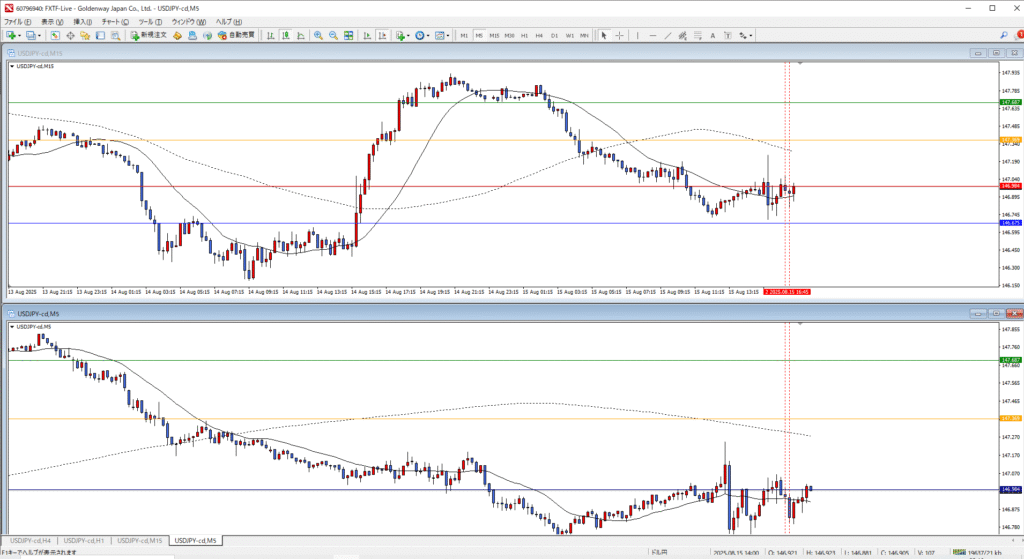
Task: Zoom in on the chart
Action: 318,35
